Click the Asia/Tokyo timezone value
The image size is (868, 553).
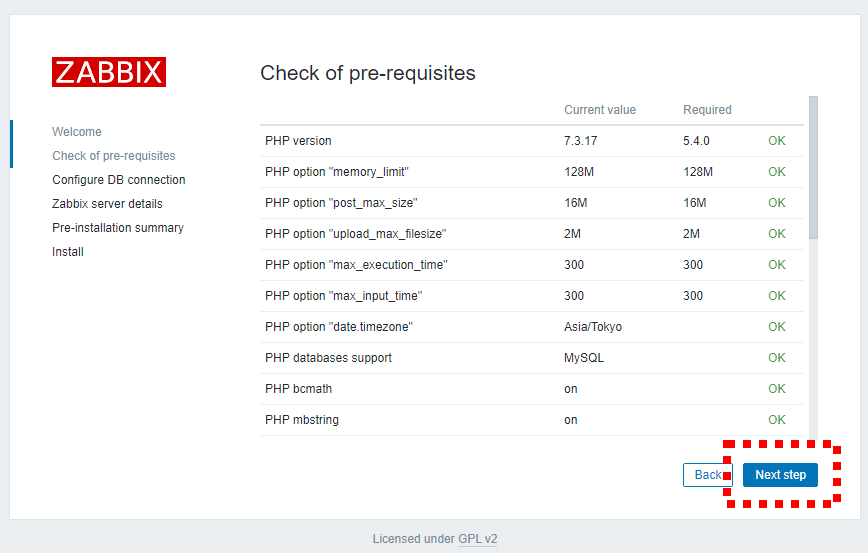click(593, 327)
